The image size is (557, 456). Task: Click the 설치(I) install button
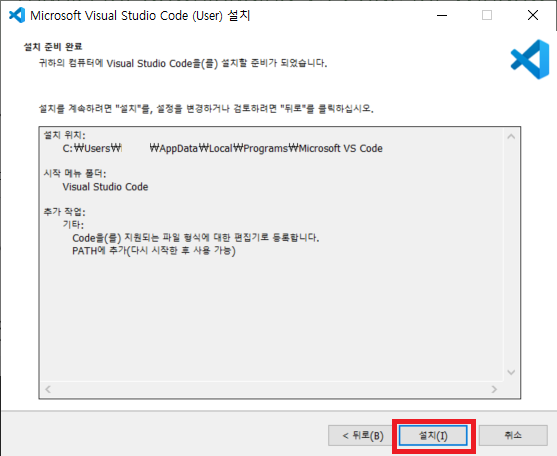[x=433, y=435]
